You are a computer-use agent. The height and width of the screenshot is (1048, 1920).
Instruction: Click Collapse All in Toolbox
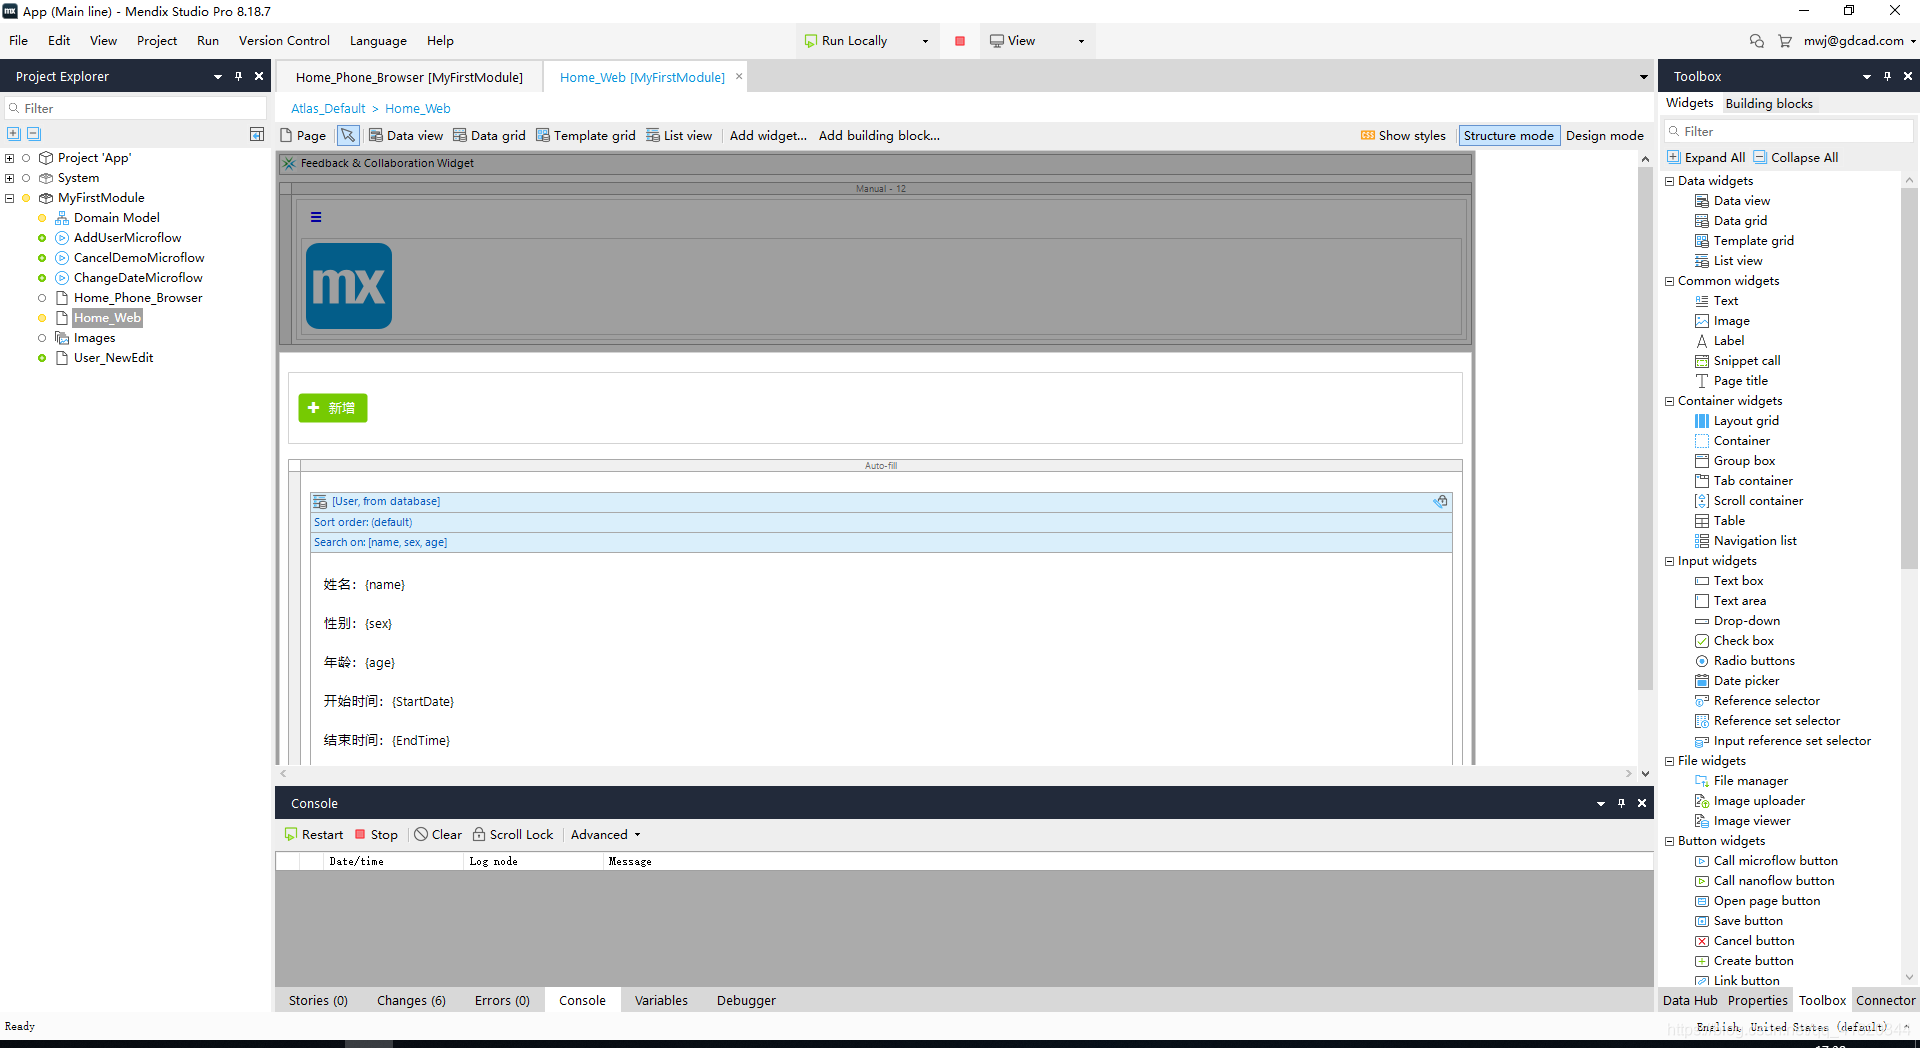click(1795, 157)
